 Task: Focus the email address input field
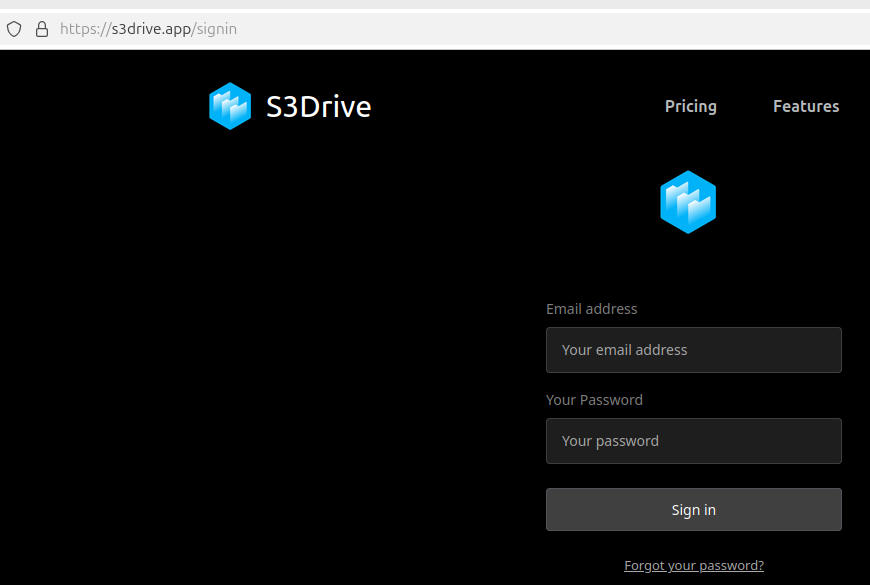tap(694, 350)
